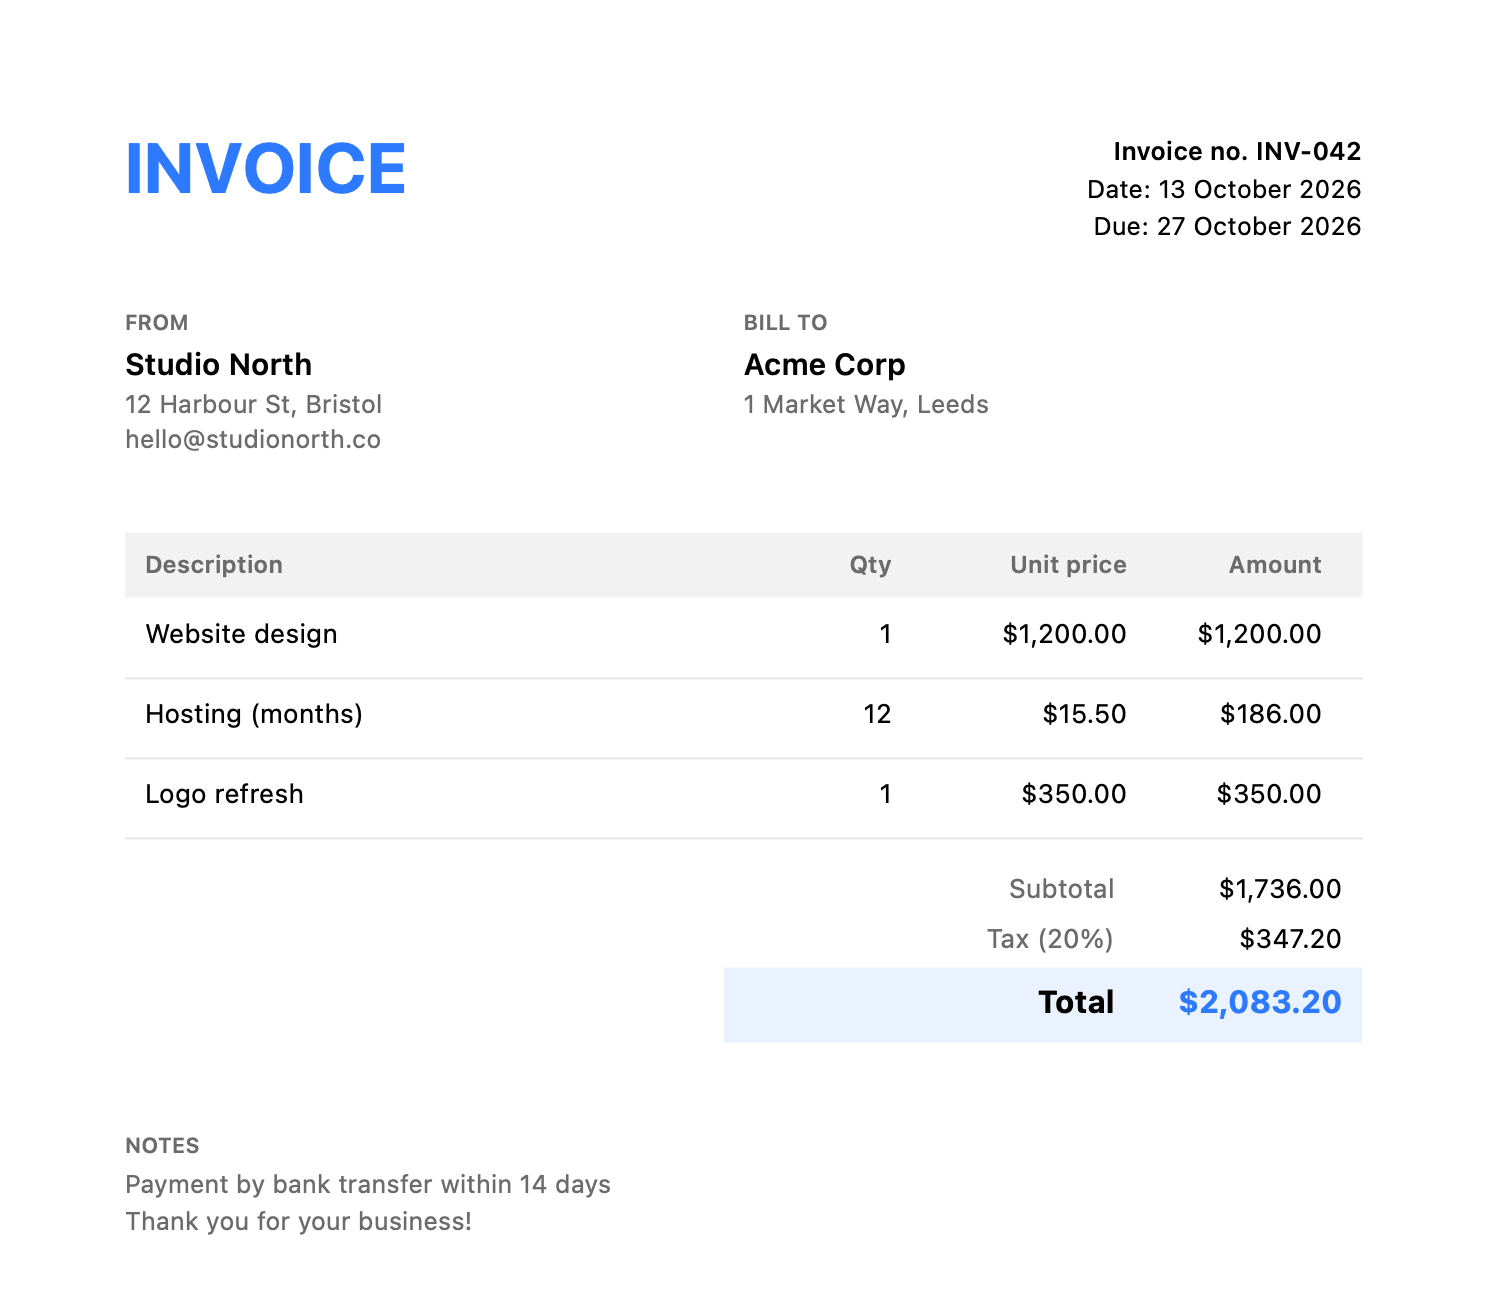1487x1305 pixels.
Task: Click the quantity in the Logo refresh row
Action: pyautogui.click(x=885, y=794)
